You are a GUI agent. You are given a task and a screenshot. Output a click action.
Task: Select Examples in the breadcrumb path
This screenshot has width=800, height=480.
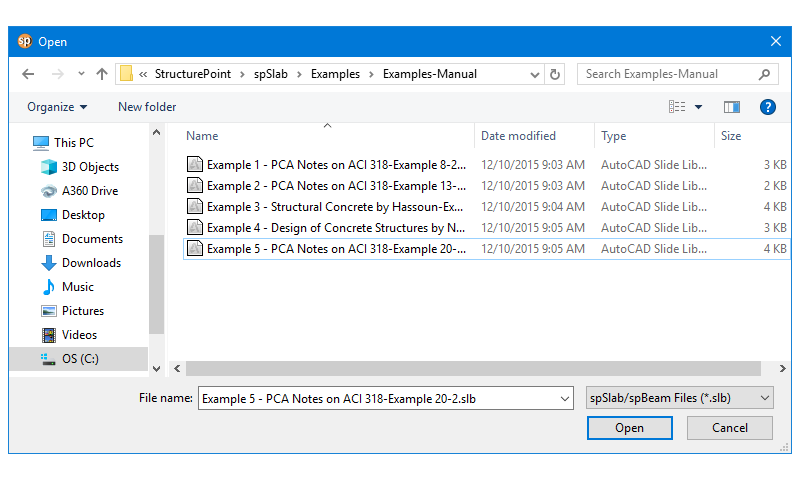[x=335, y=74]
